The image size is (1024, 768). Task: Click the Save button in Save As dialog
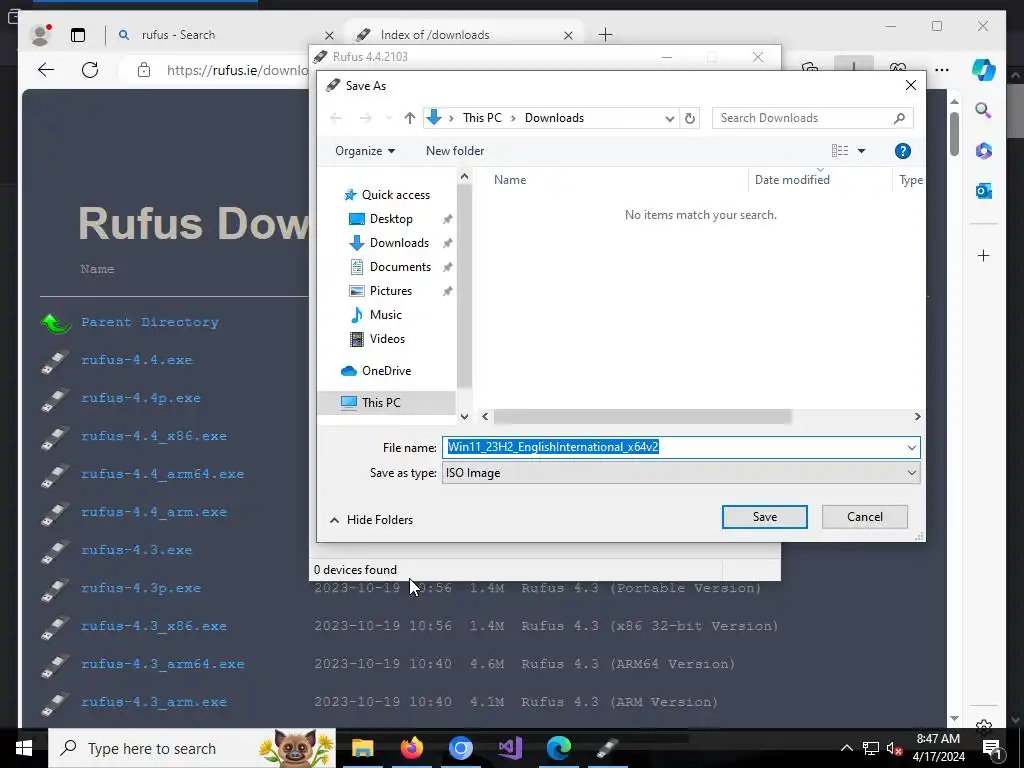coord(764,517)
